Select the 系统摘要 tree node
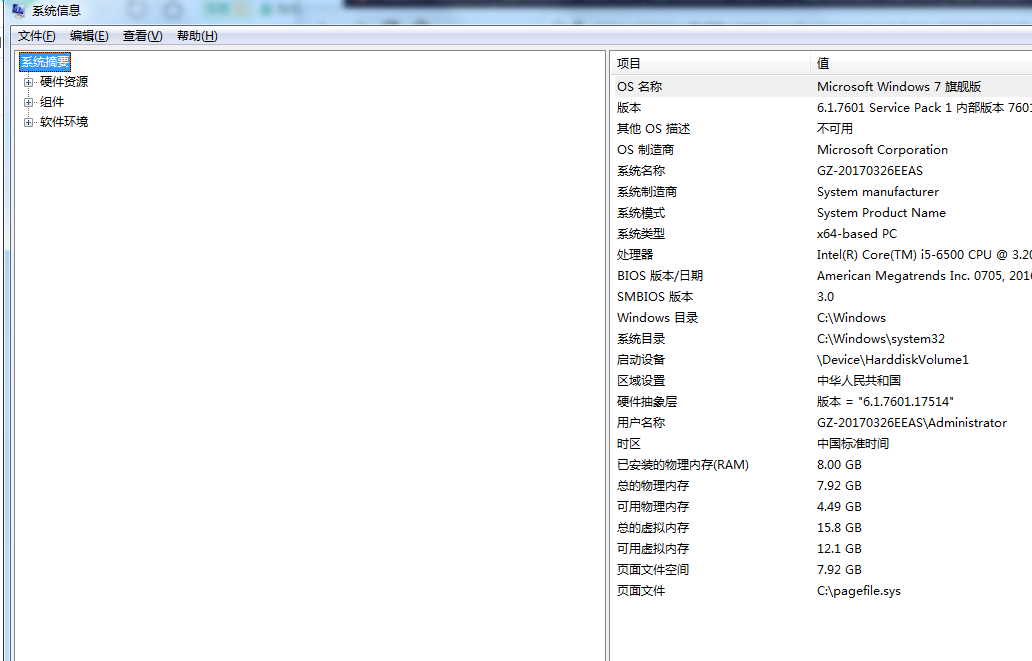Viewport: 1032px width, 661px height. pyautogui.click(x=45, y=62)
